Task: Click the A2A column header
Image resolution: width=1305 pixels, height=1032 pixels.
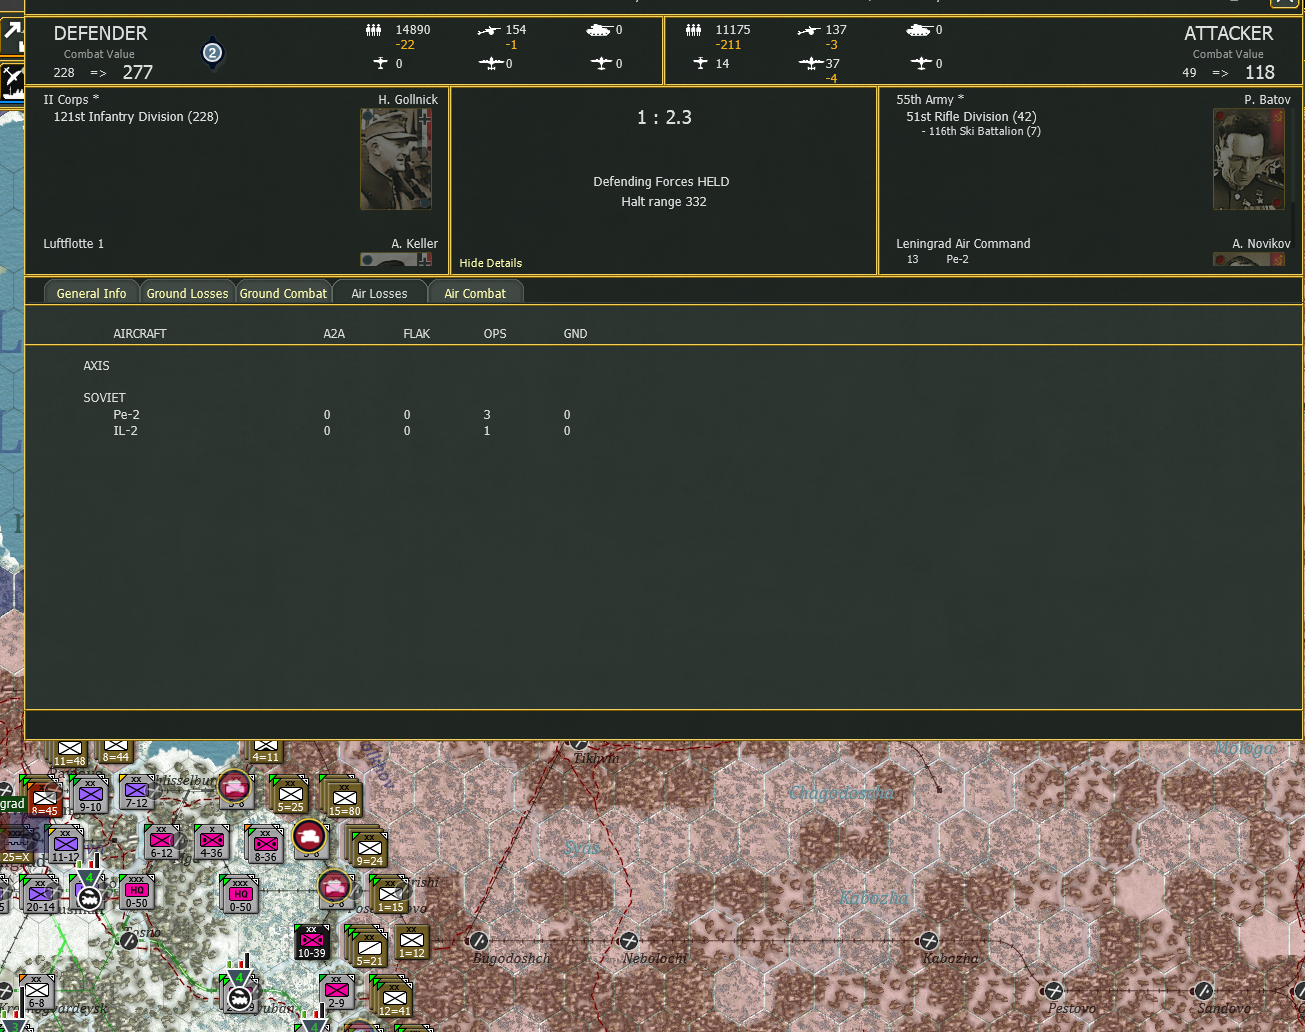Action: click(x=334, y=334)
